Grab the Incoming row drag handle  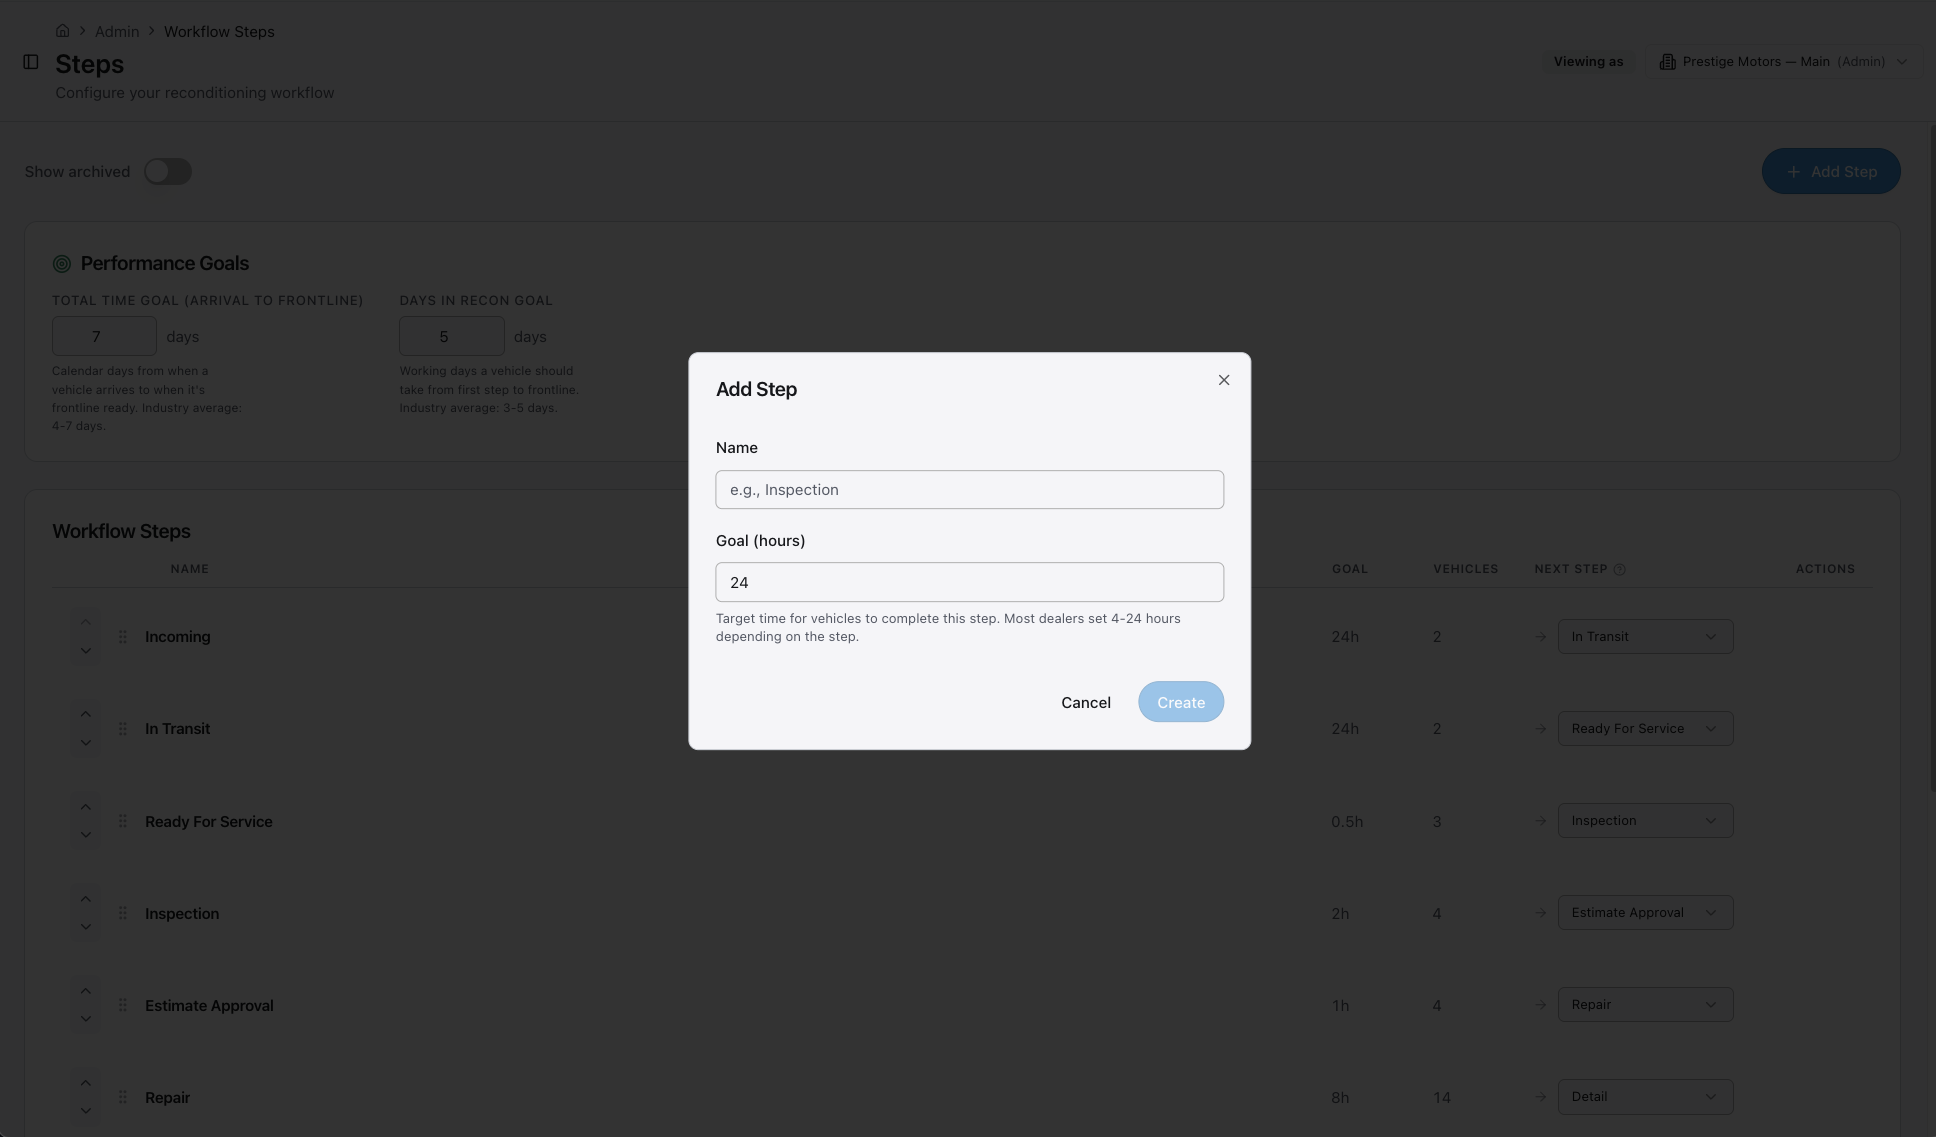[123, 637]
